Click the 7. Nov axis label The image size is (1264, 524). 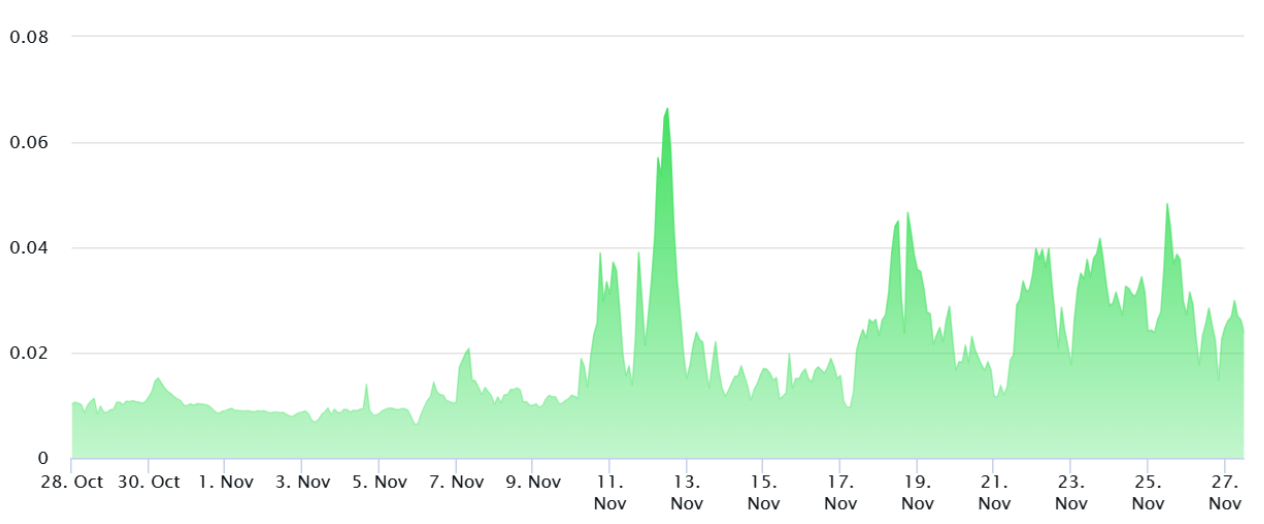click(455, 482)
